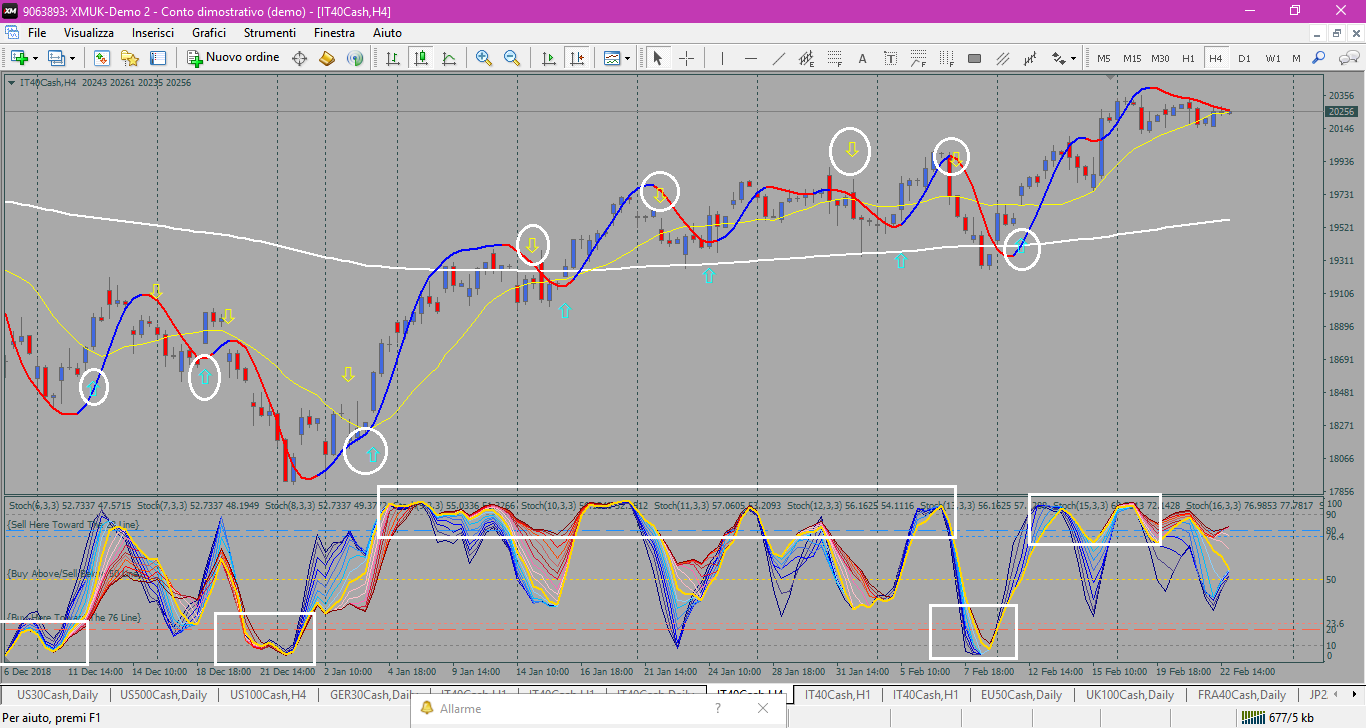Switch to FRA40Cash,Daily chart tab

(1240, 695)
